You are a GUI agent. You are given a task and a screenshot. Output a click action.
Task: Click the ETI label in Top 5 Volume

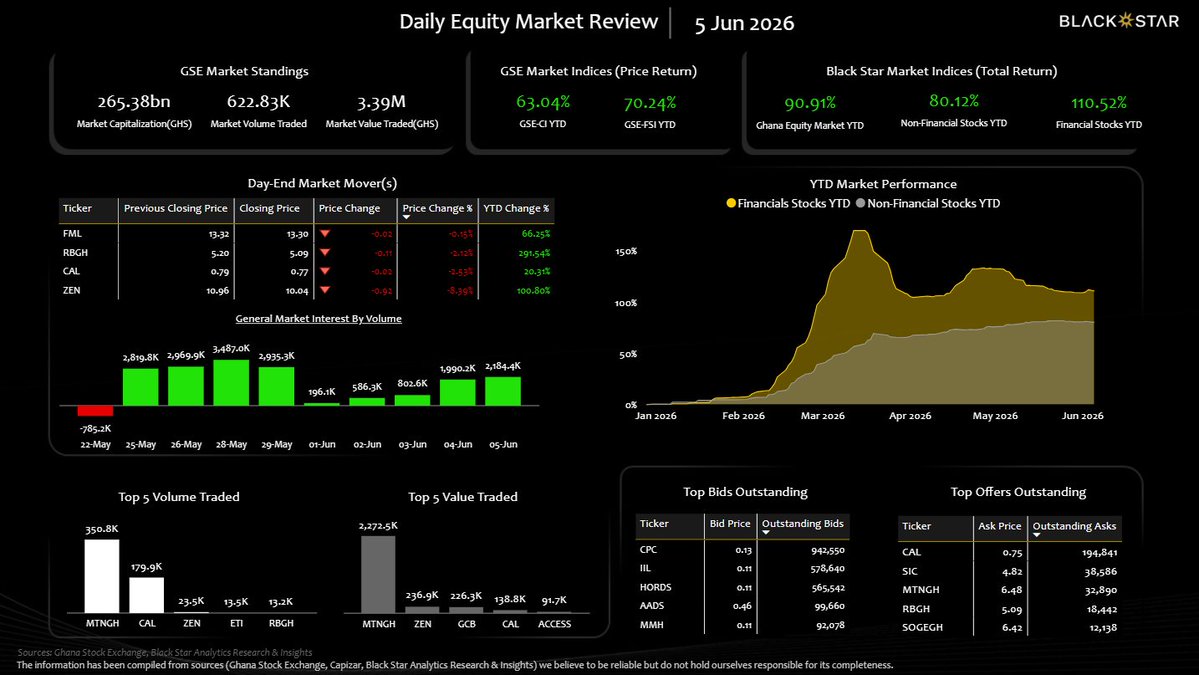click(236, 623)
